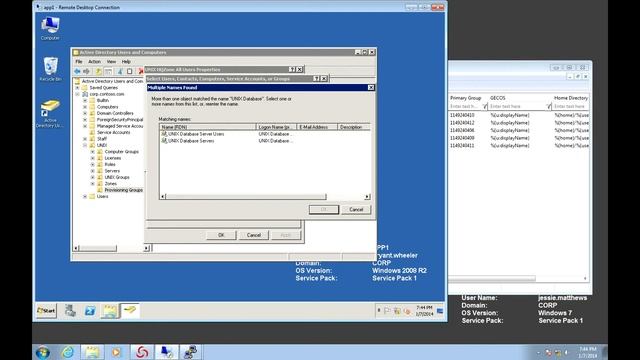Click Remote Desktop Connection on host taskbar
This screenshot has height=360, width=640.
pos(166,352)
